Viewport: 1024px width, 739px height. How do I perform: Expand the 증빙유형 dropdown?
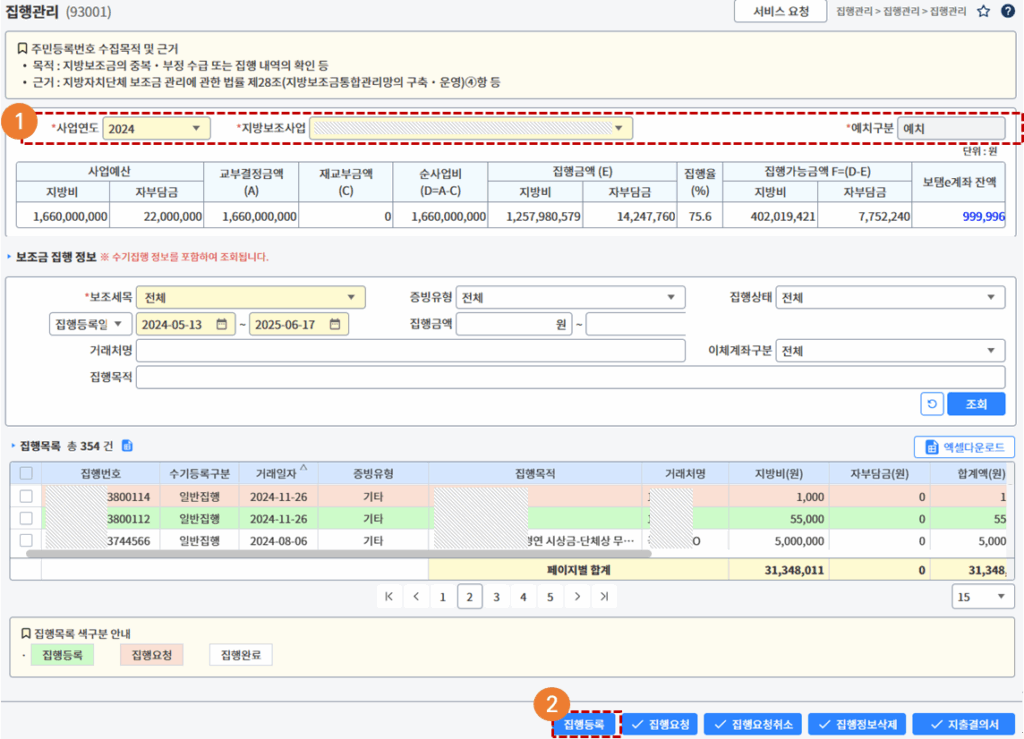point(571,298)
